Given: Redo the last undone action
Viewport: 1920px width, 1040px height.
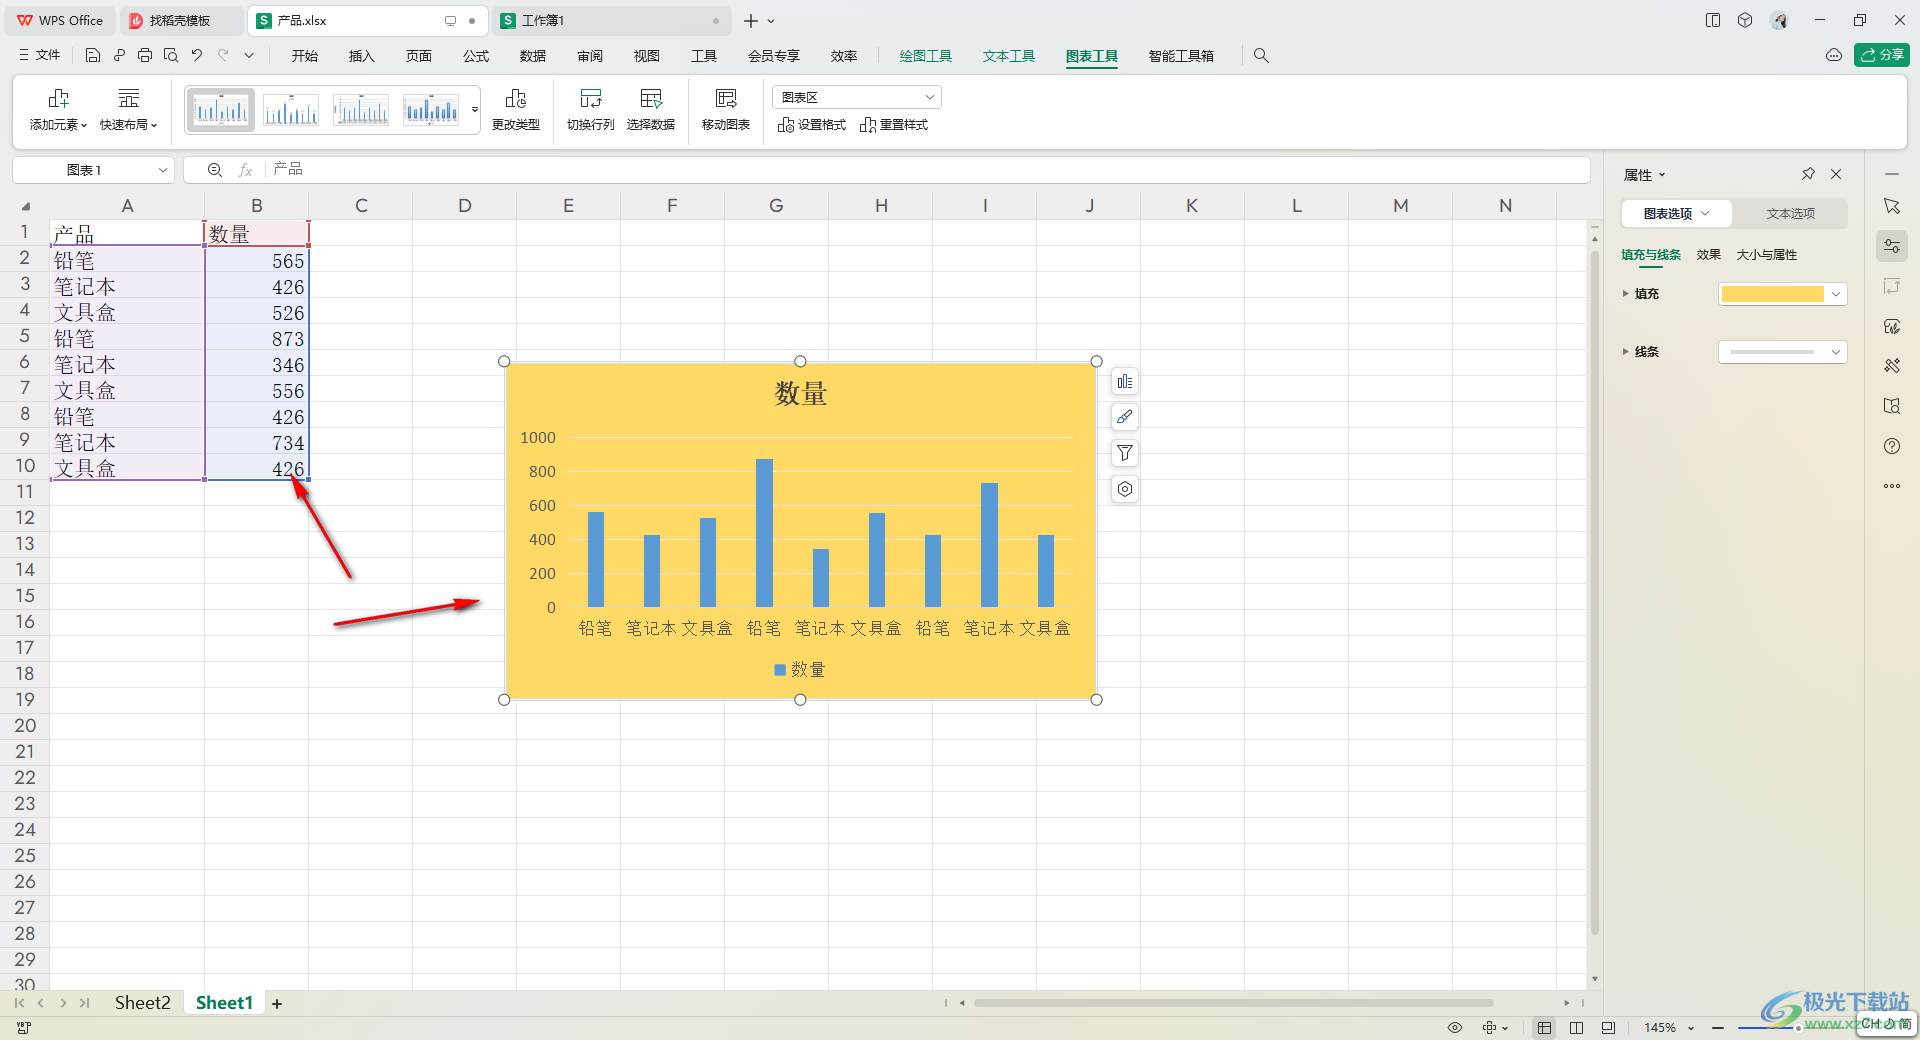Looking at the screenshot, I should coord(223,56).
